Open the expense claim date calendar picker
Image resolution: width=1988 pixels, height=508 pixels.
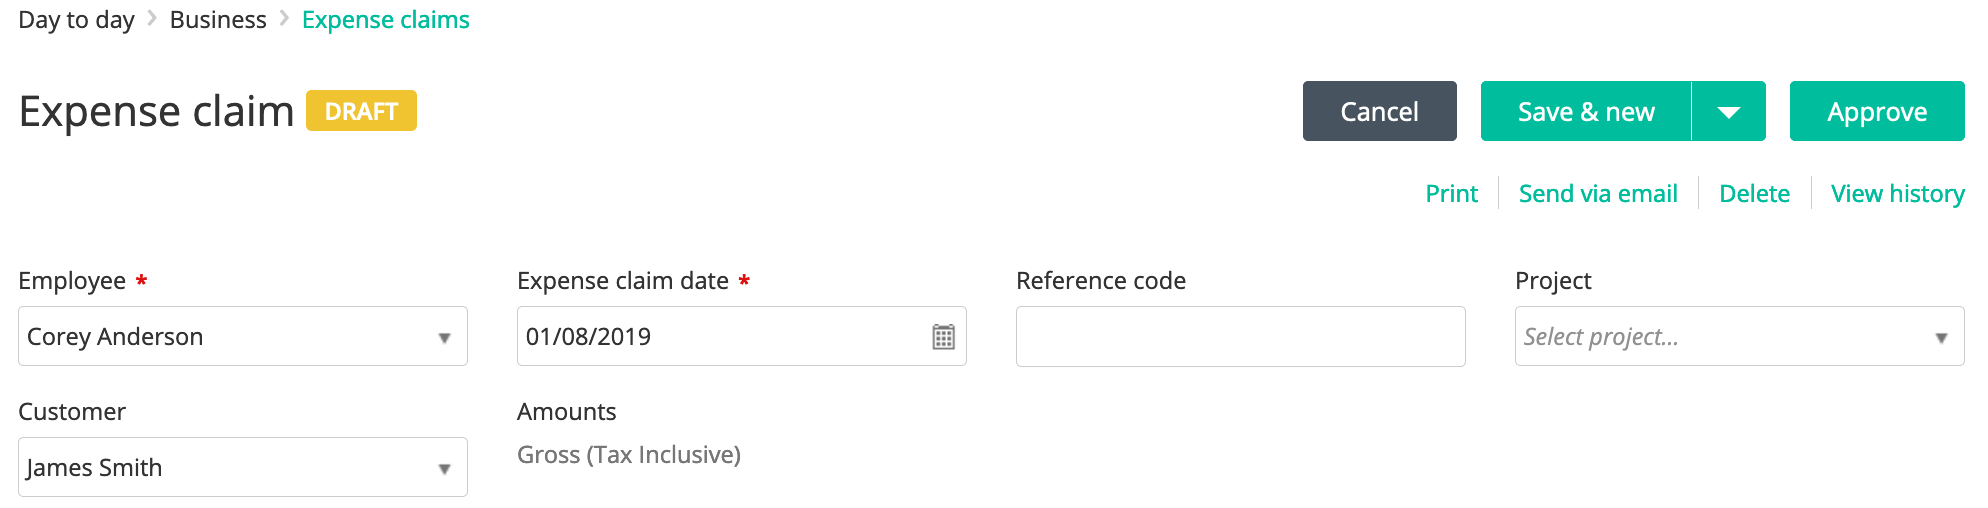[x=943, y=337]
